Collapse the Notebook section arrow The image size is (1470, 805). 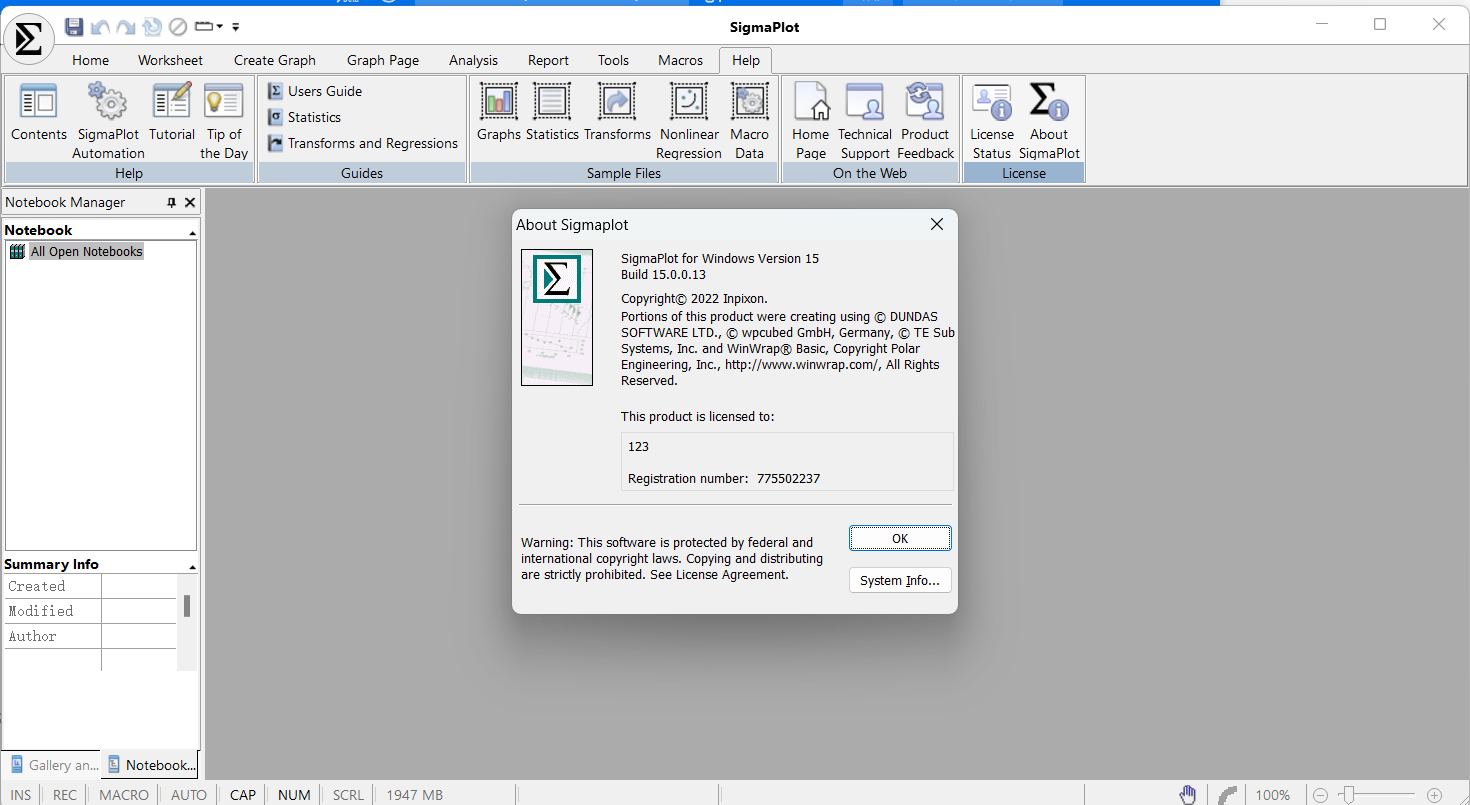click(x=192, y=232)
